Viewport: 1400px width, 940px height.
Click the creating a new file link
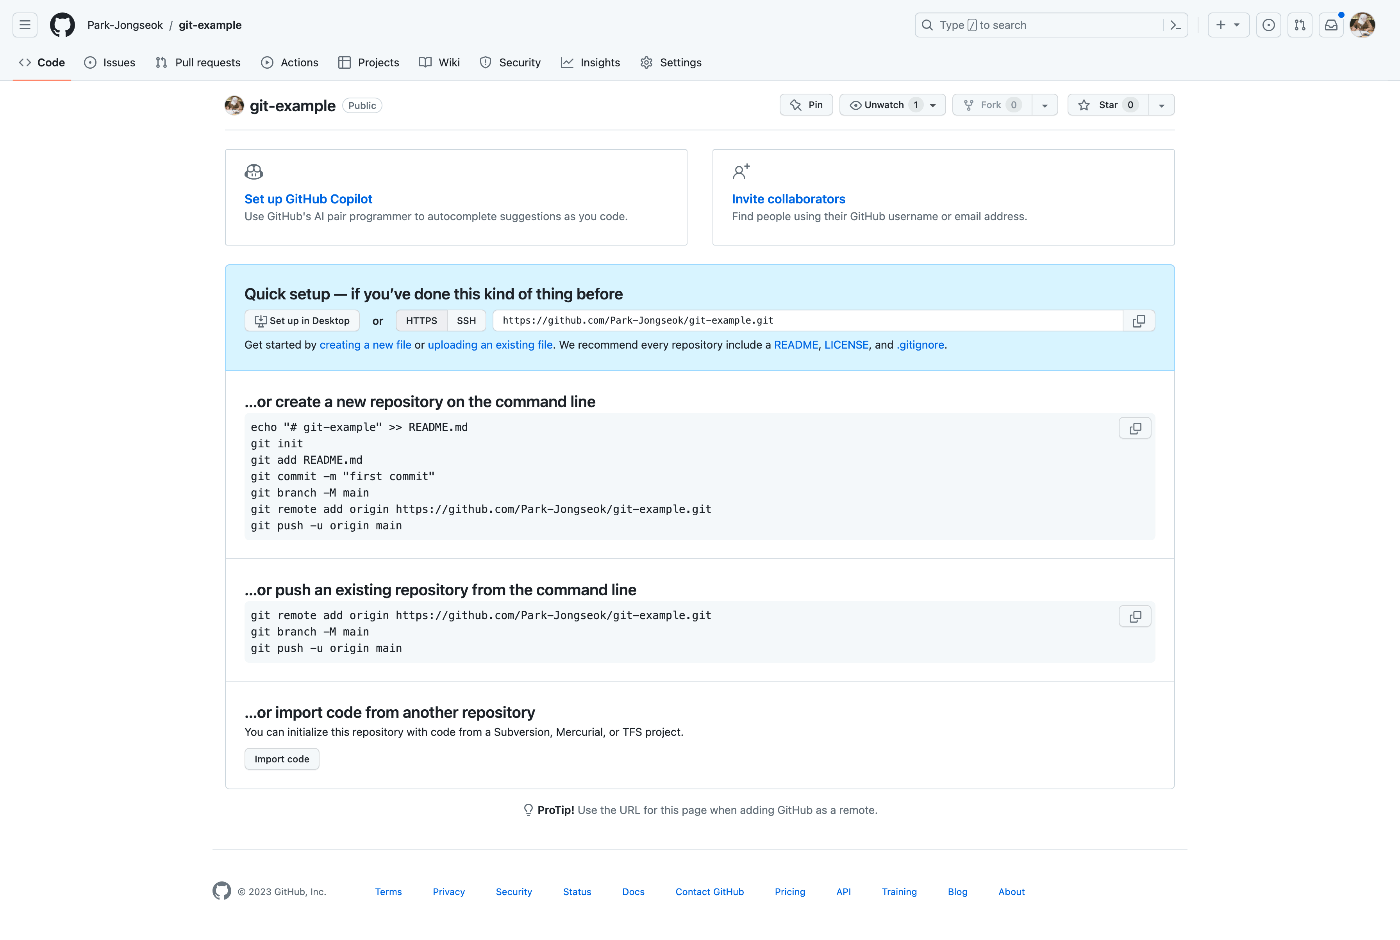(365, 345)
